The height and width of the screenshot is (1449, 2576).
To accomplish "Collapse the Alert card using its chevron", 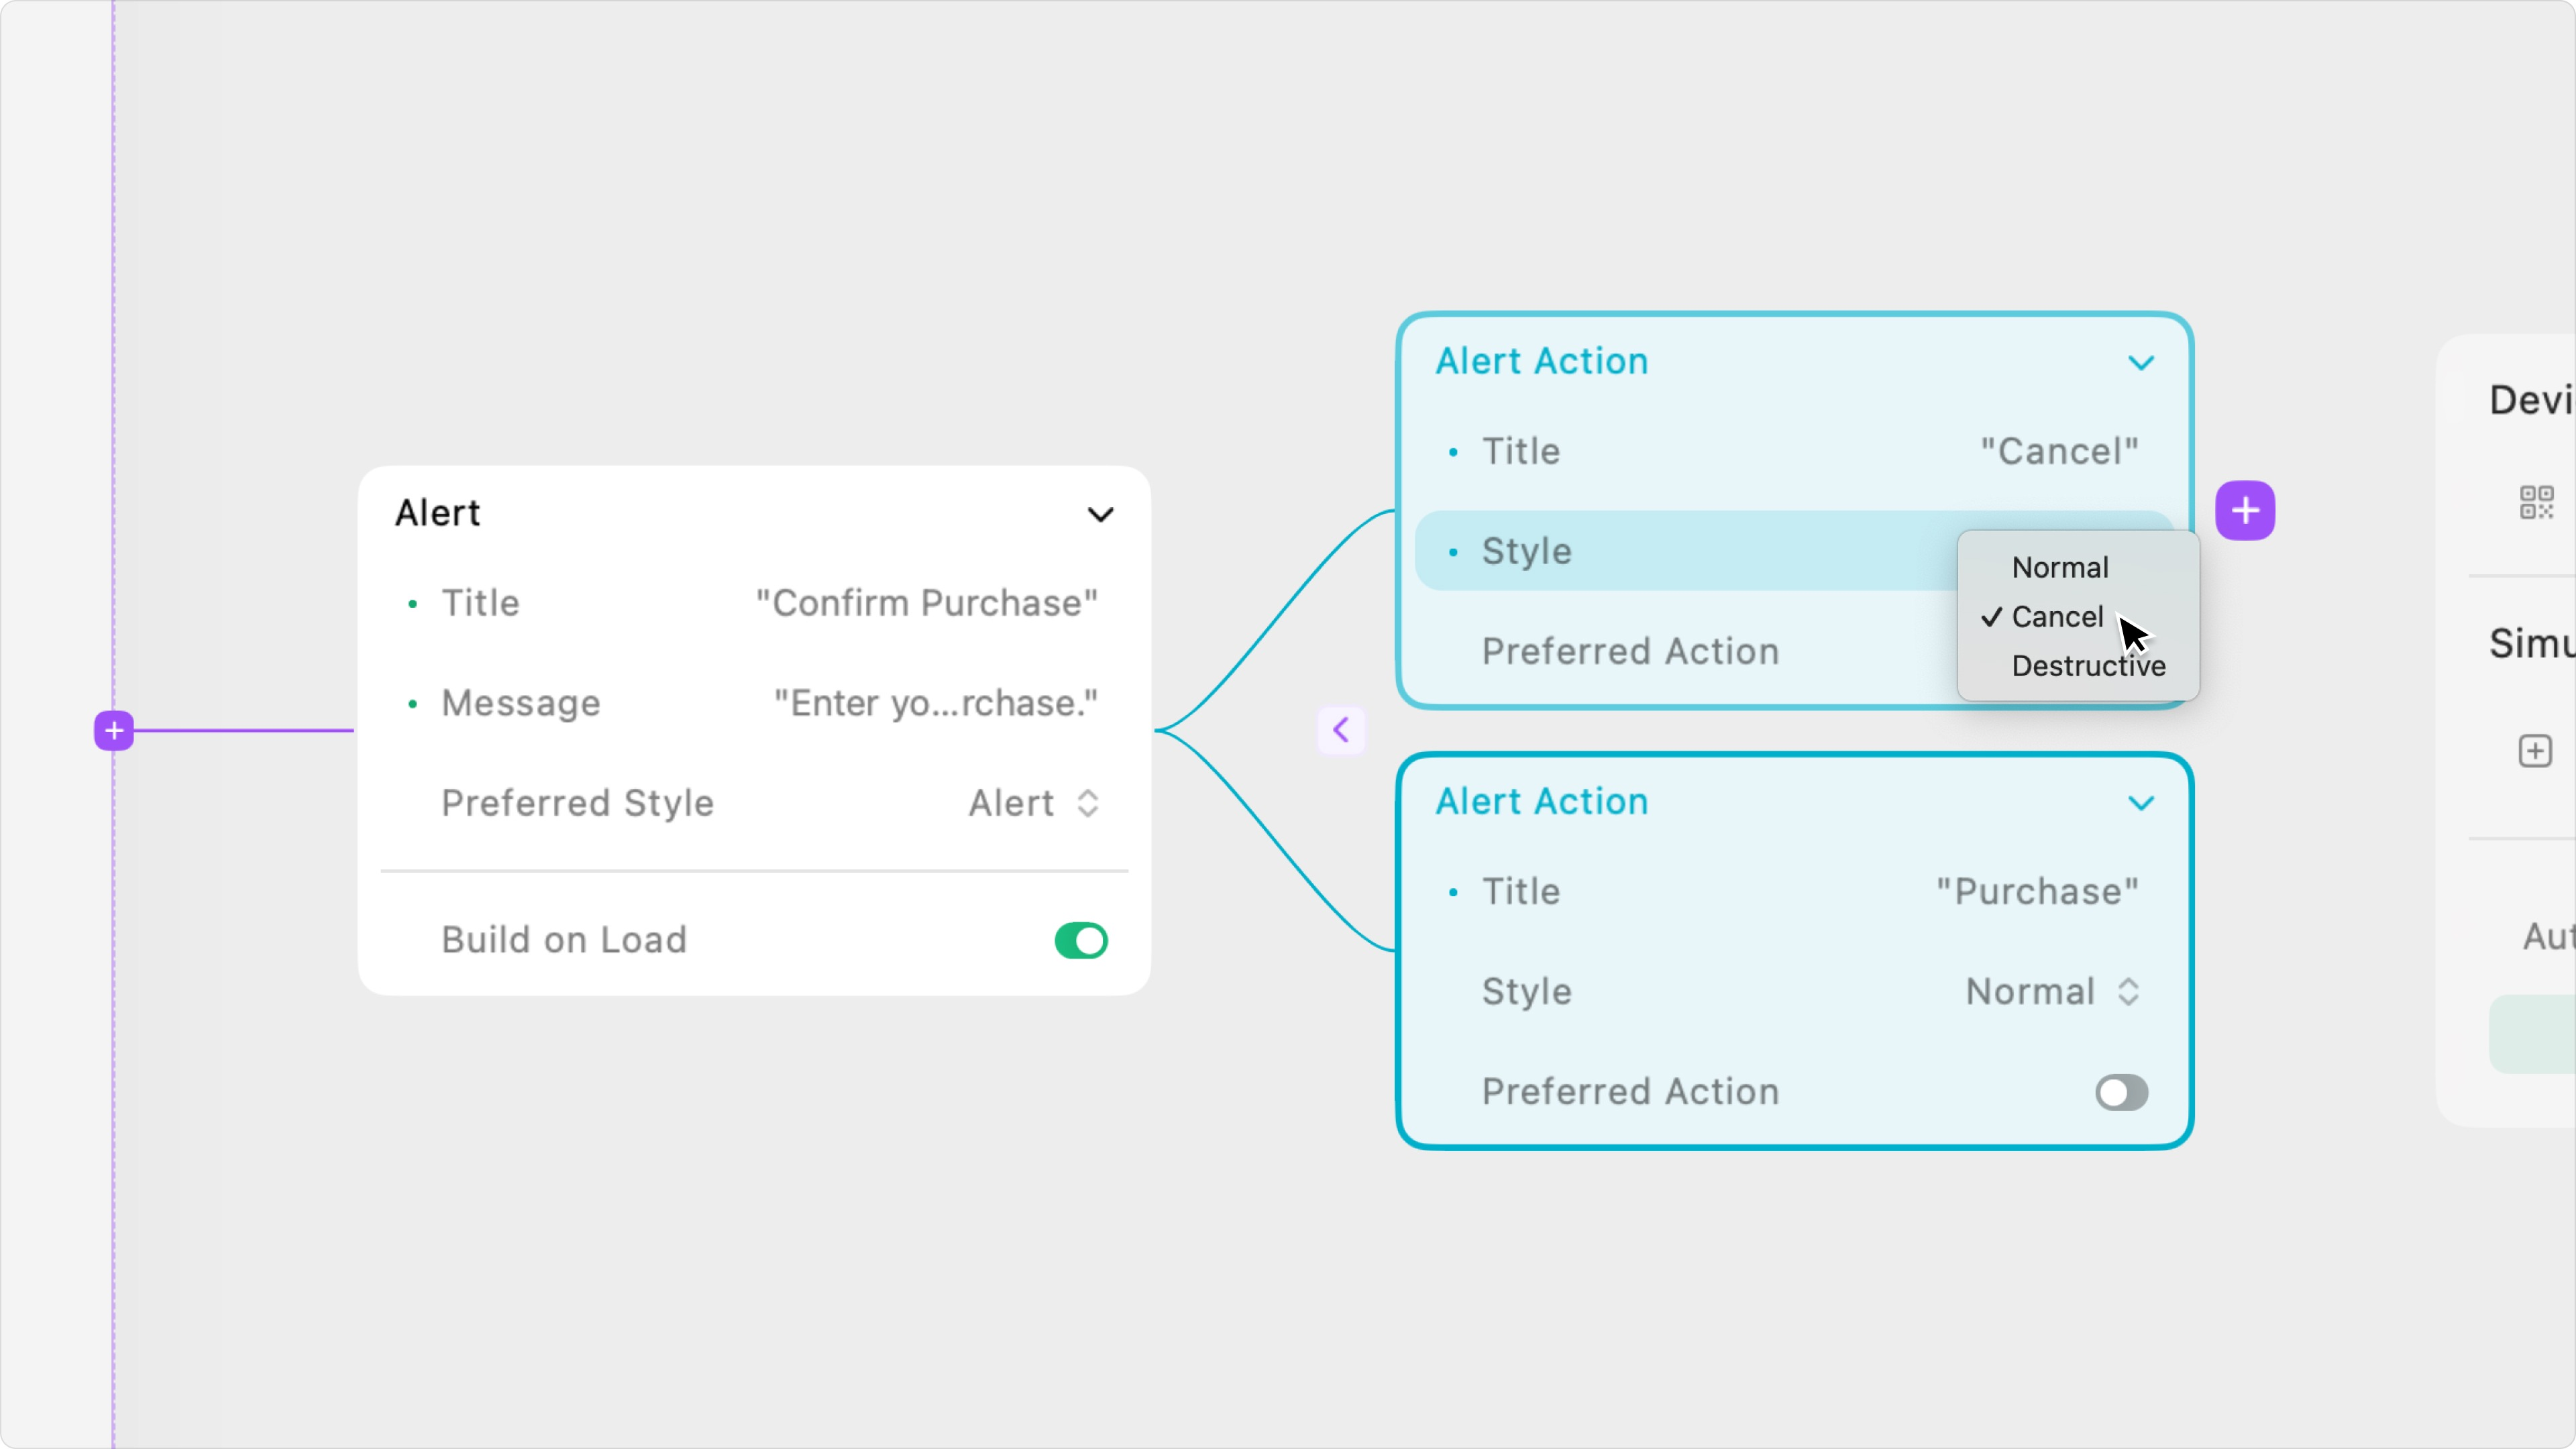I will click(1100, 515).
